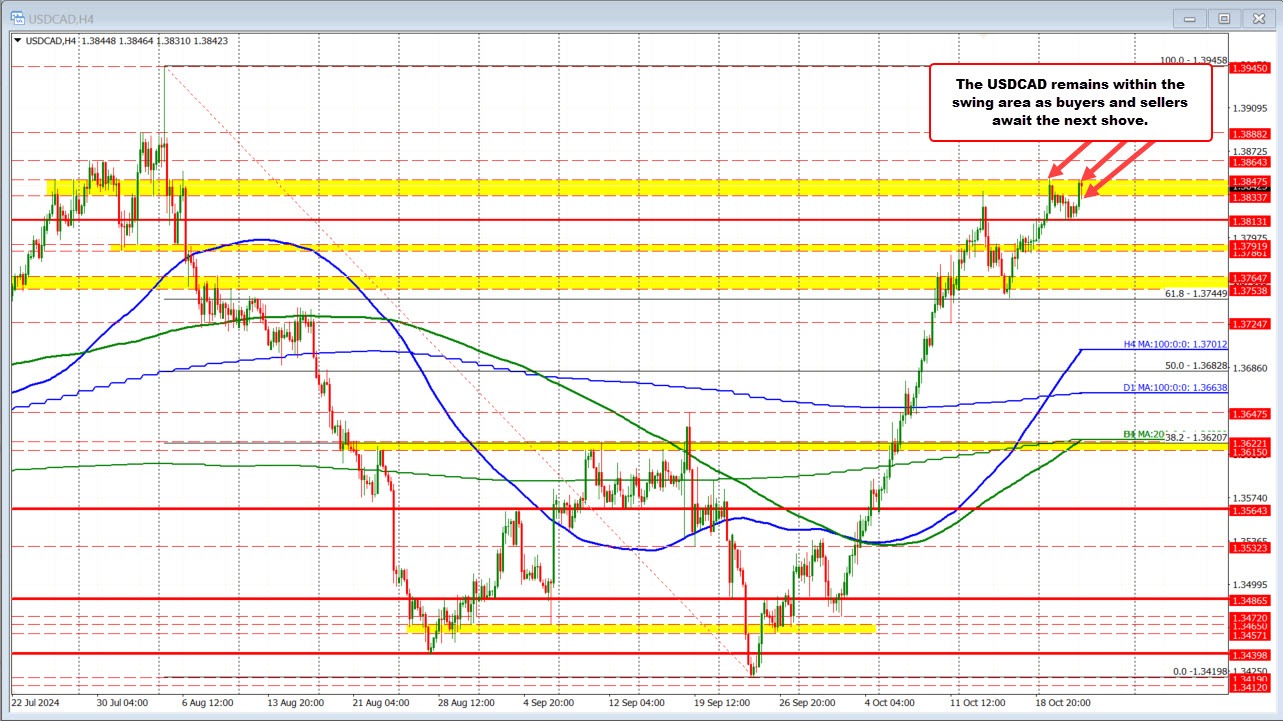Click the 1.38882 red price tag
The width and height of the screenshot is (1283, 721).
(x=1250, y=132)
